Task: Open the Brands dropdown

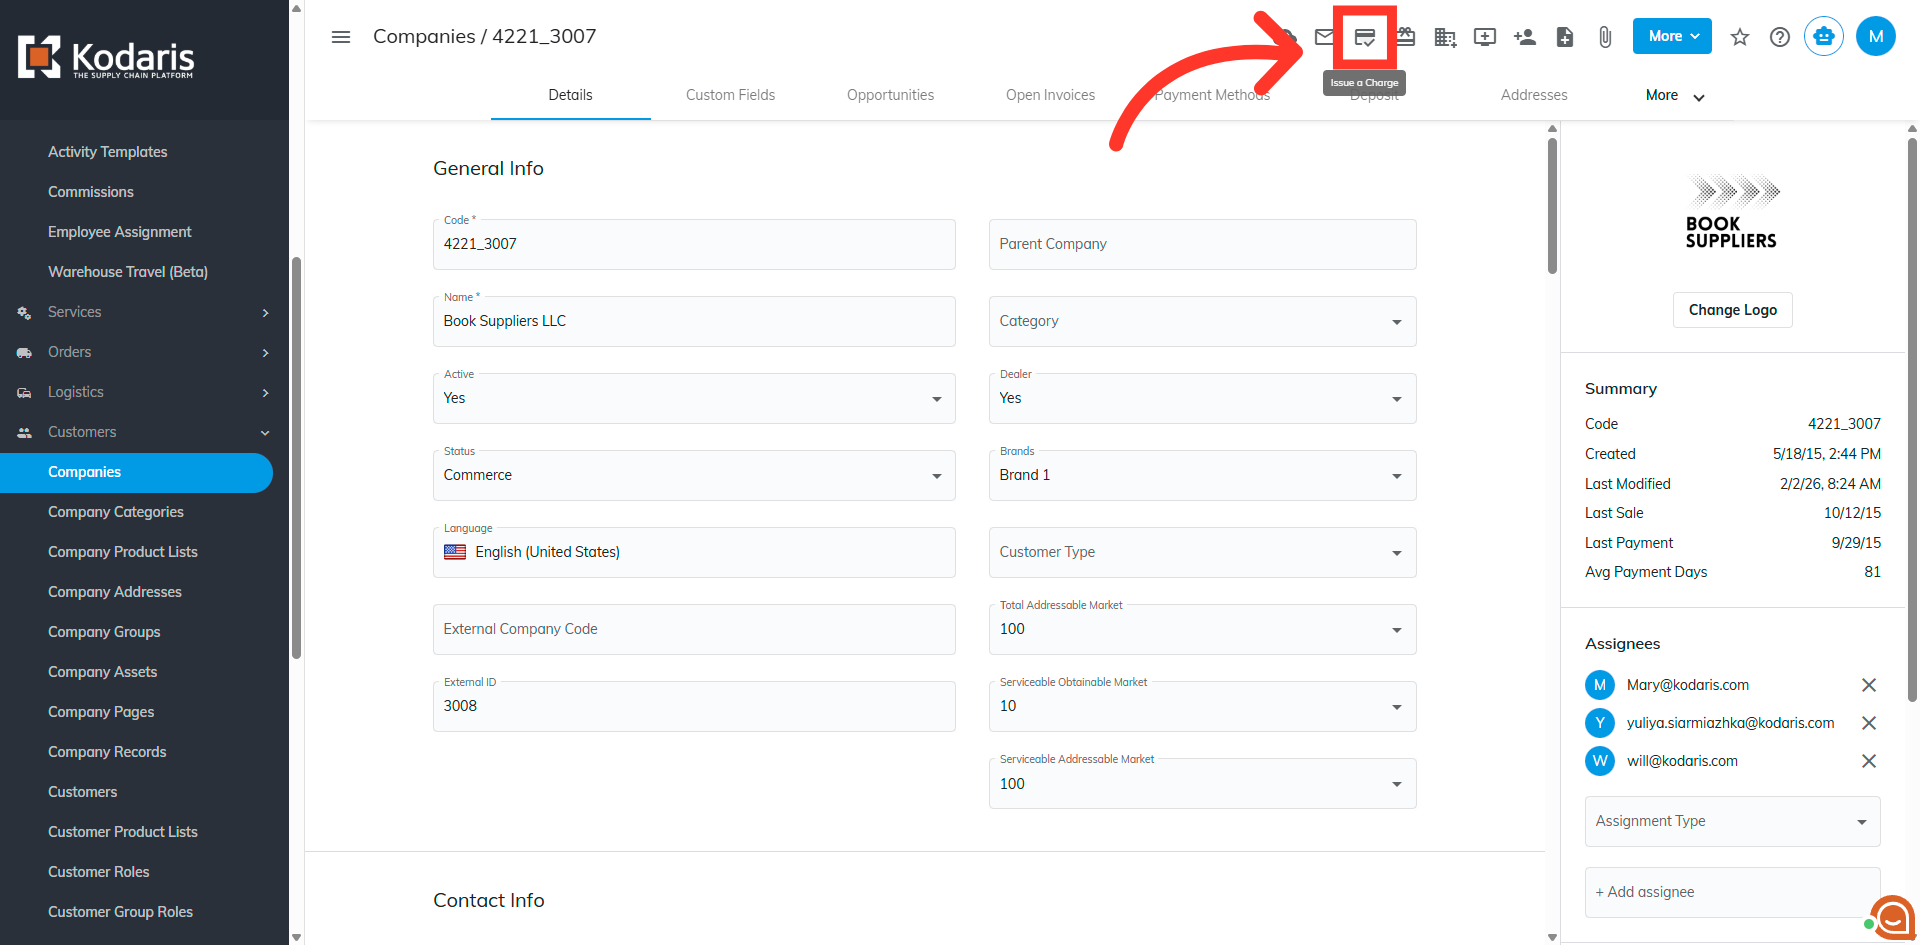Action: click(1202, 475)
